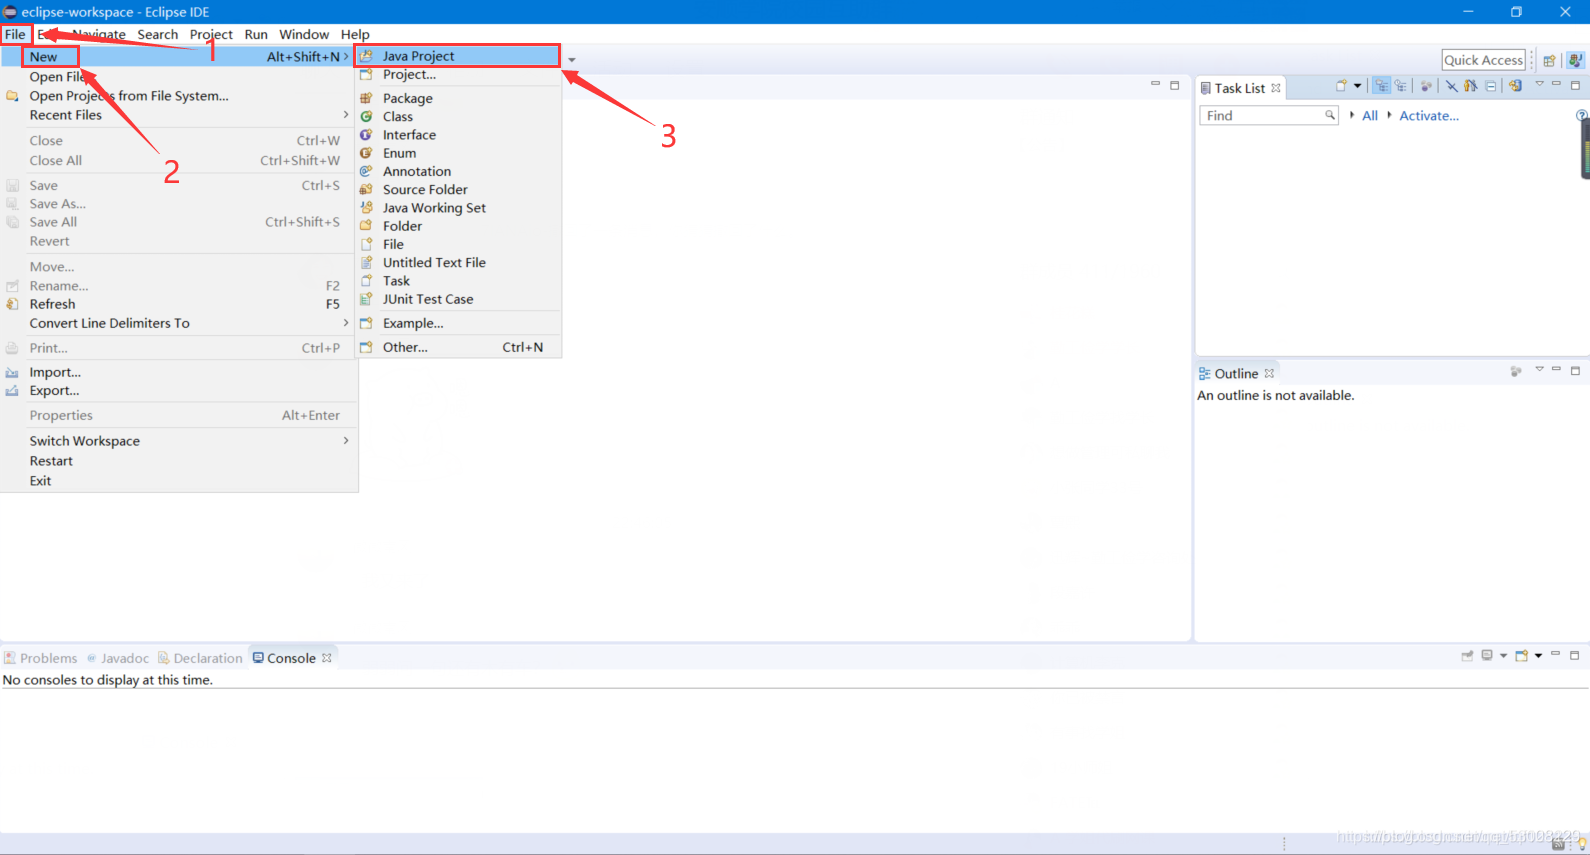Viewport: 1590px width, 855px height.
Task: Open the Search menu
Action: click(158, 34)
